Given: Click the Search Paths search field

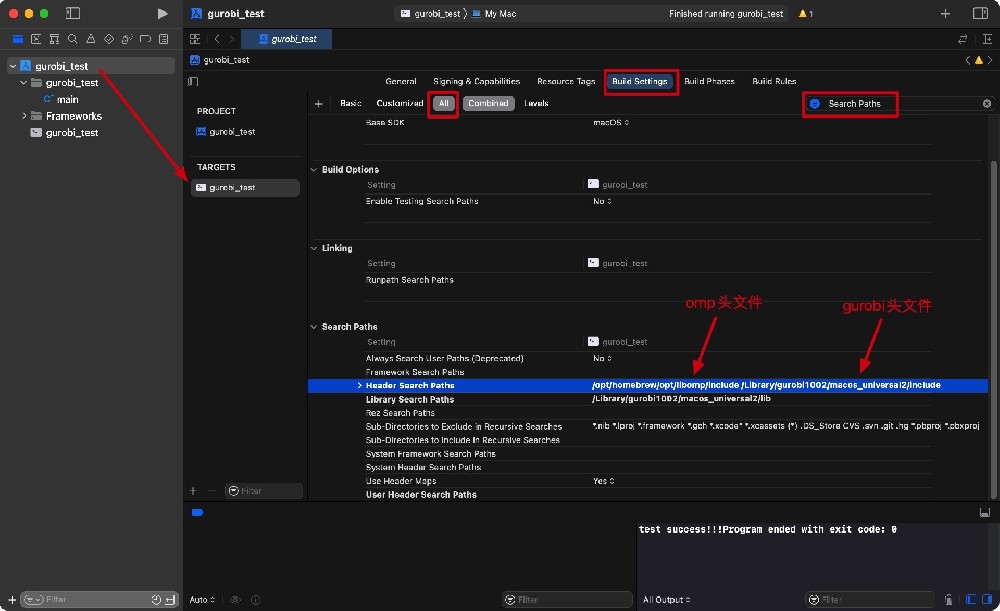Looking at the screenshot, I should 899,103.
